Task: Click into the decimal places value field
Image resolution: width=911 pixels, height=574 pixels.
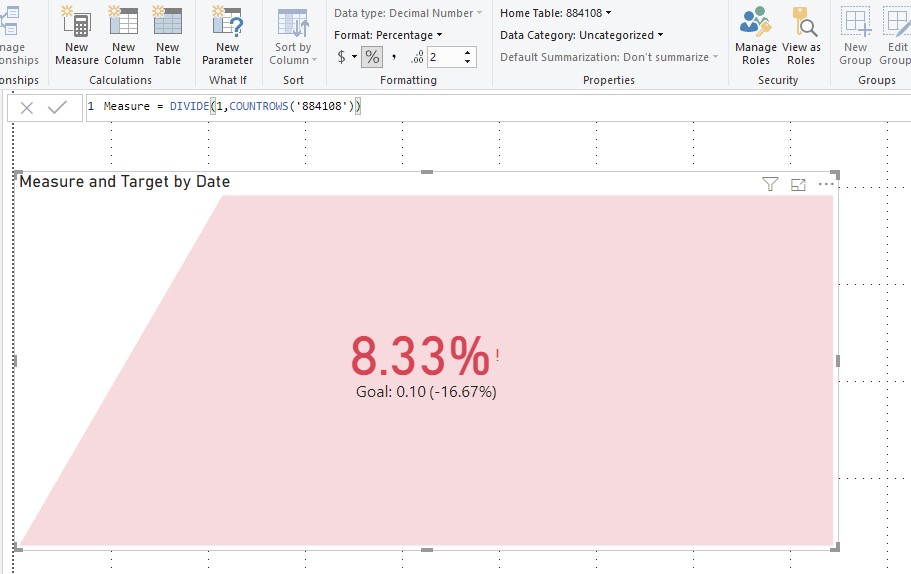Action: pyautogui.click(x=444, y=57)
